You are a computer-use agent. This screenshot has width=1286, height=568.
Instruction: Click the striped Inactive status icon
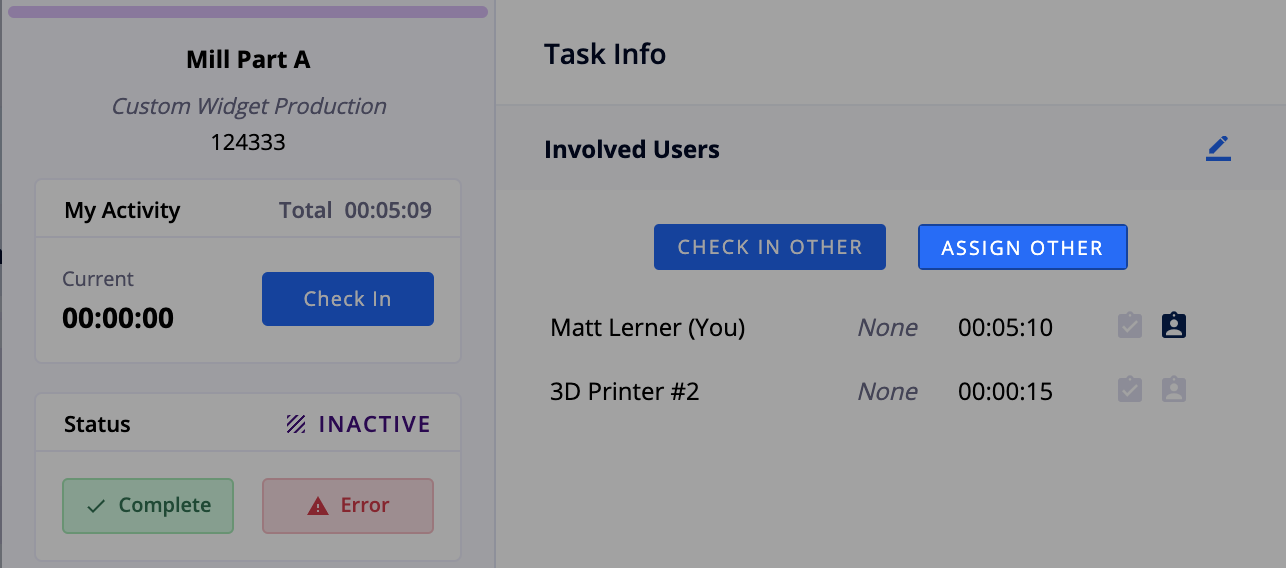coord(296,424)
